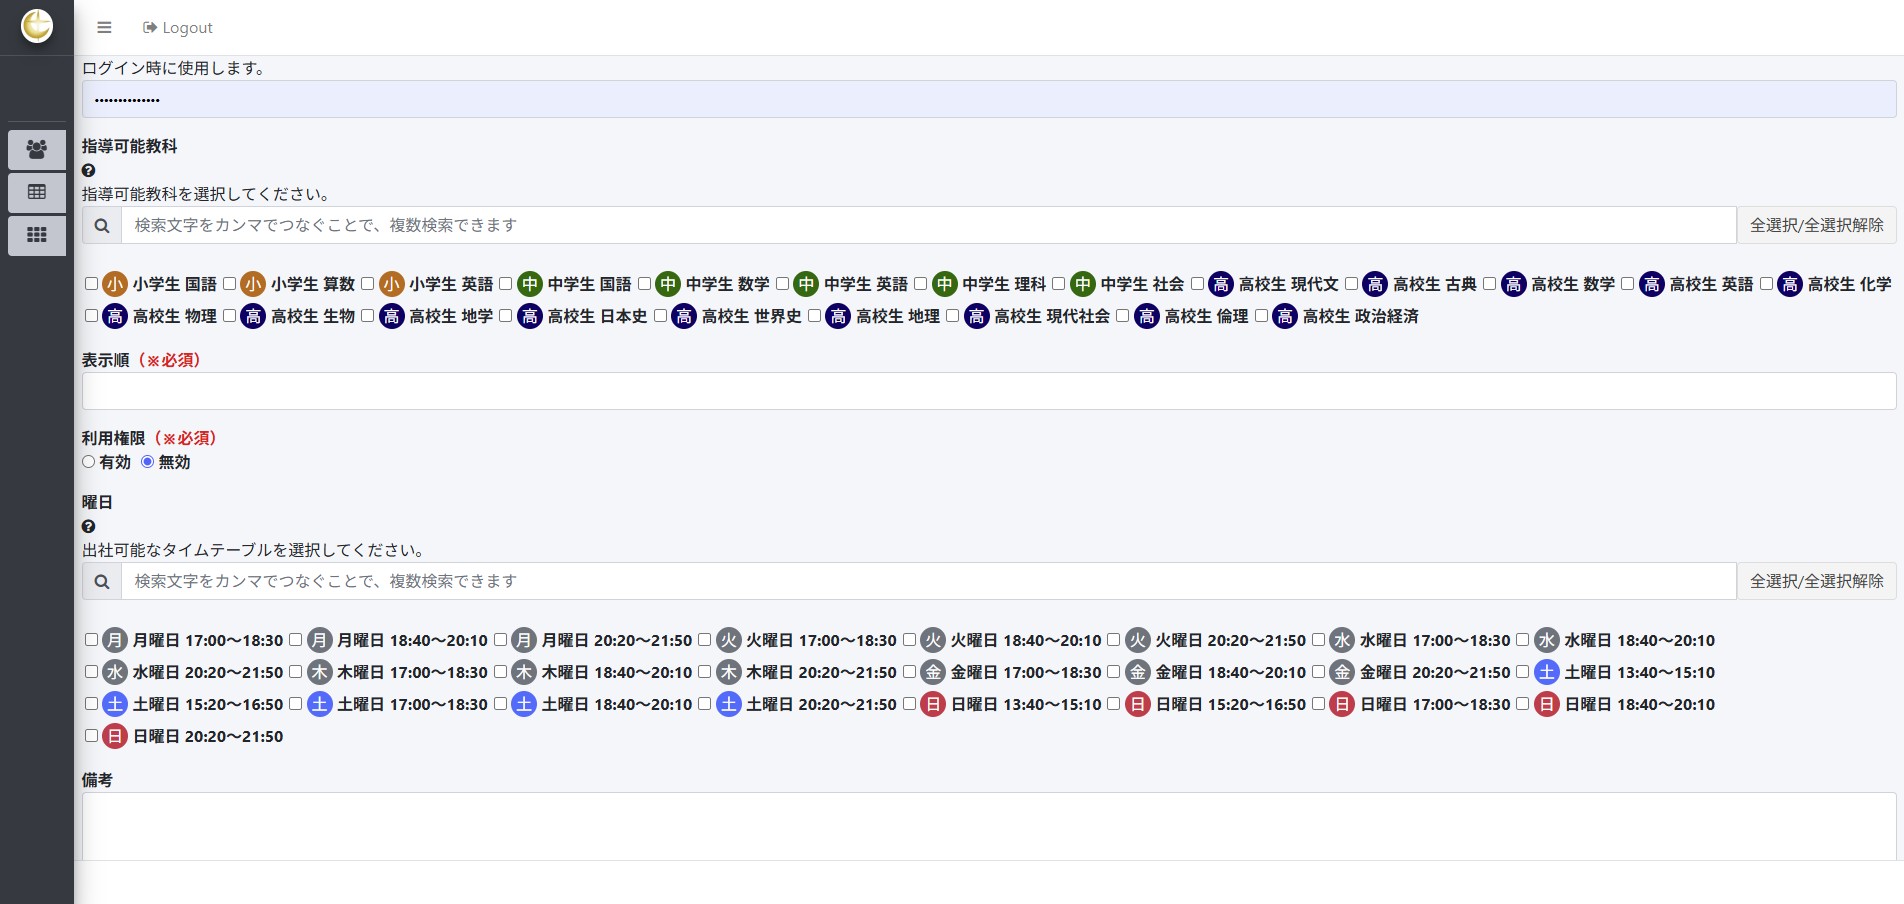The image size is (1904, 904).
Task: Click 全選択/全選択解除 for subjects
Action: click(x=1816, y=226)
